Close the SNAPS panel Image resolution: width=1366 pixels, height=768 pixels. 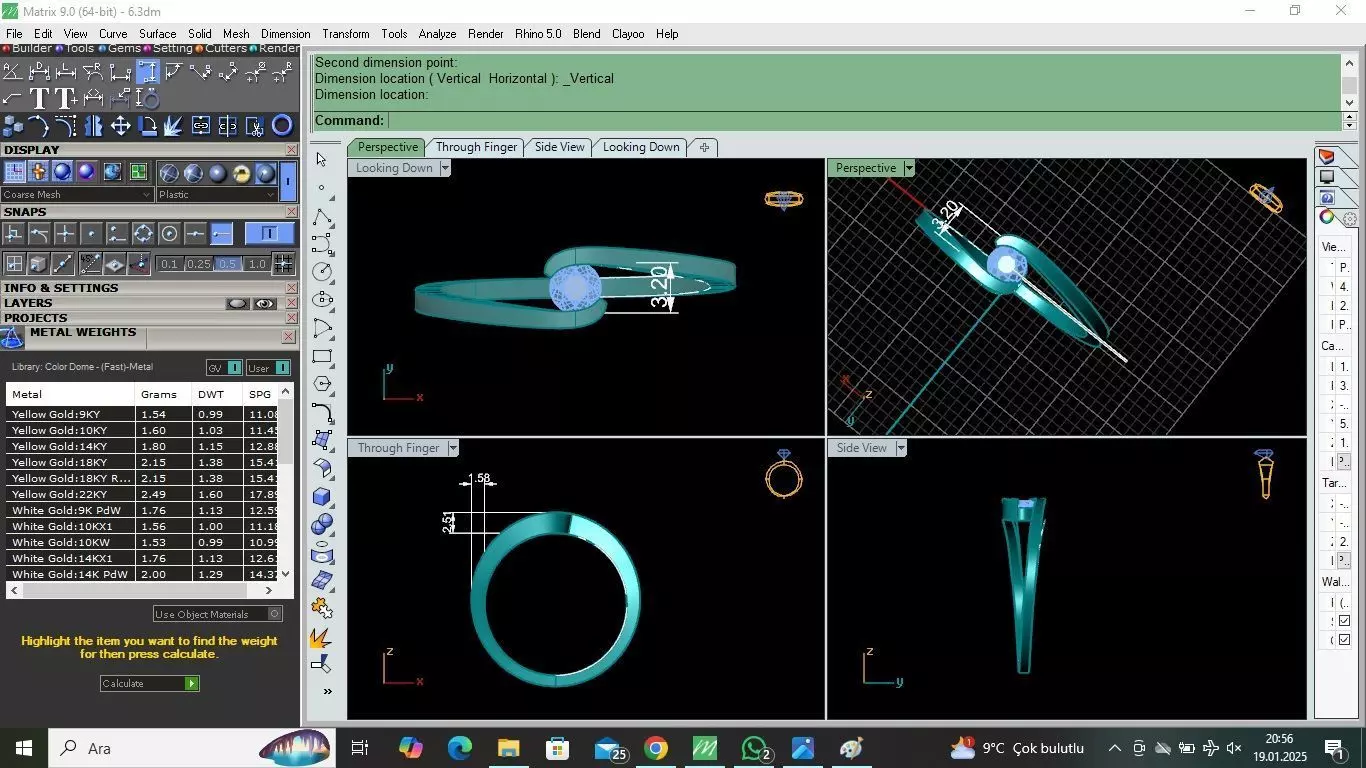pos(291,212)
